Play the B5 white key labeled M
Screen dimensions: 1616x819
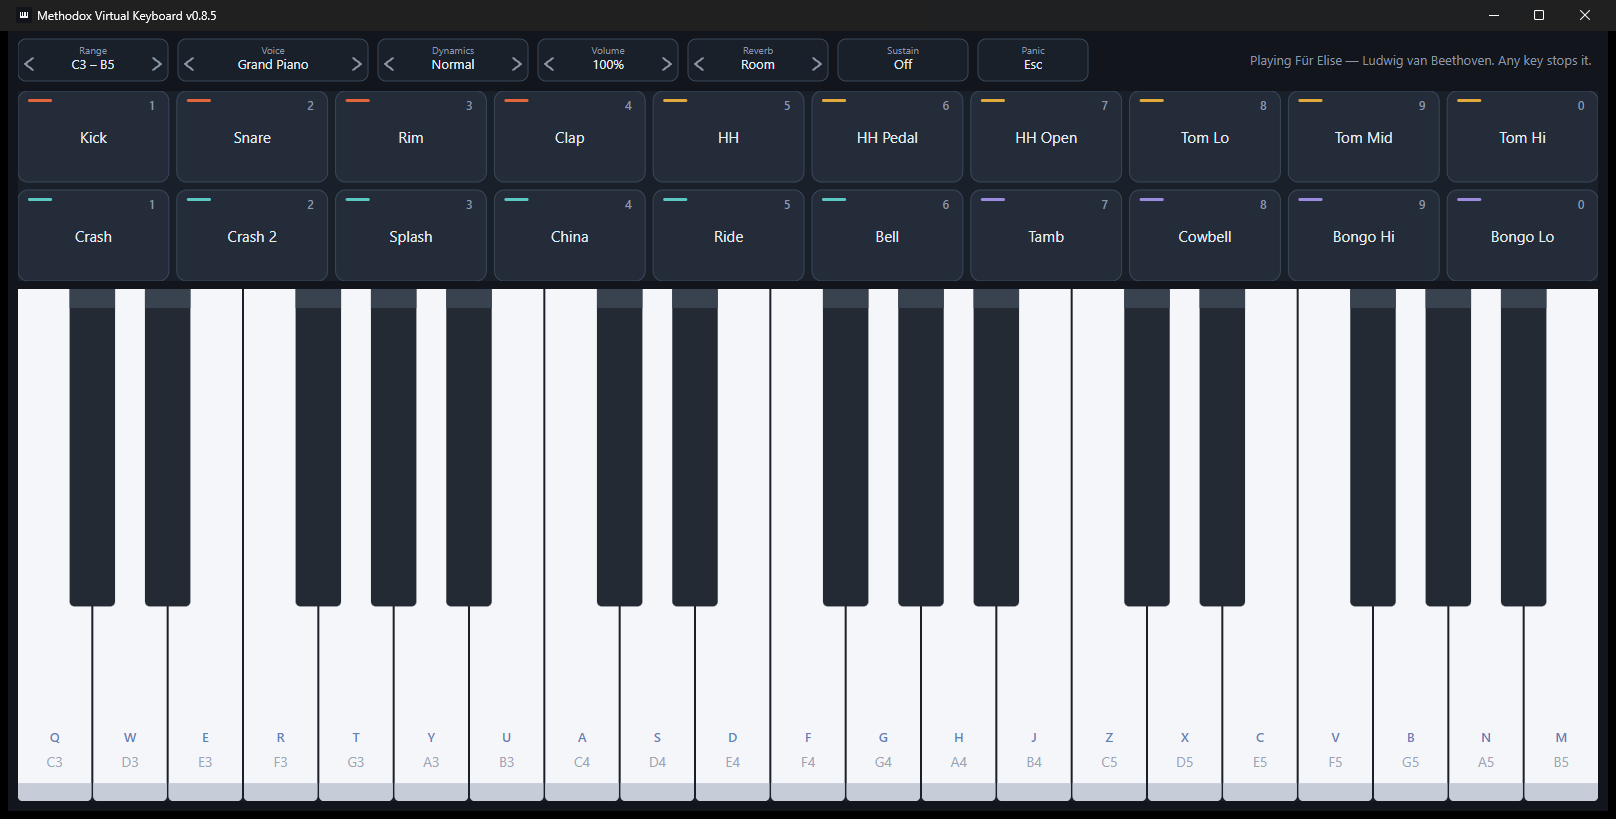1561,700
